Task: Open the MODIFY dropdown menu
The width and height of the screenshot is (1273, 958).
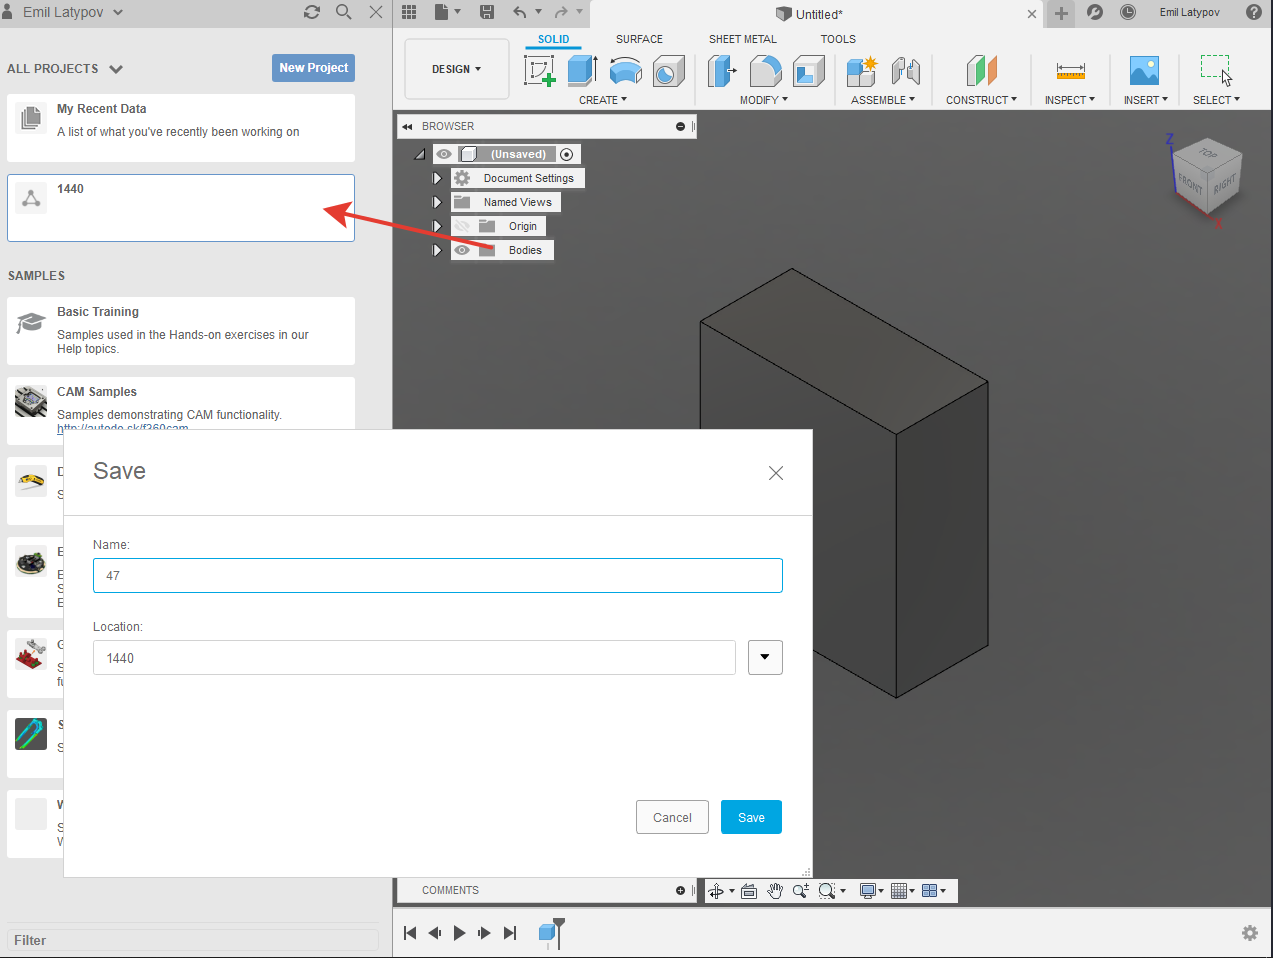Action: point(764,100)
